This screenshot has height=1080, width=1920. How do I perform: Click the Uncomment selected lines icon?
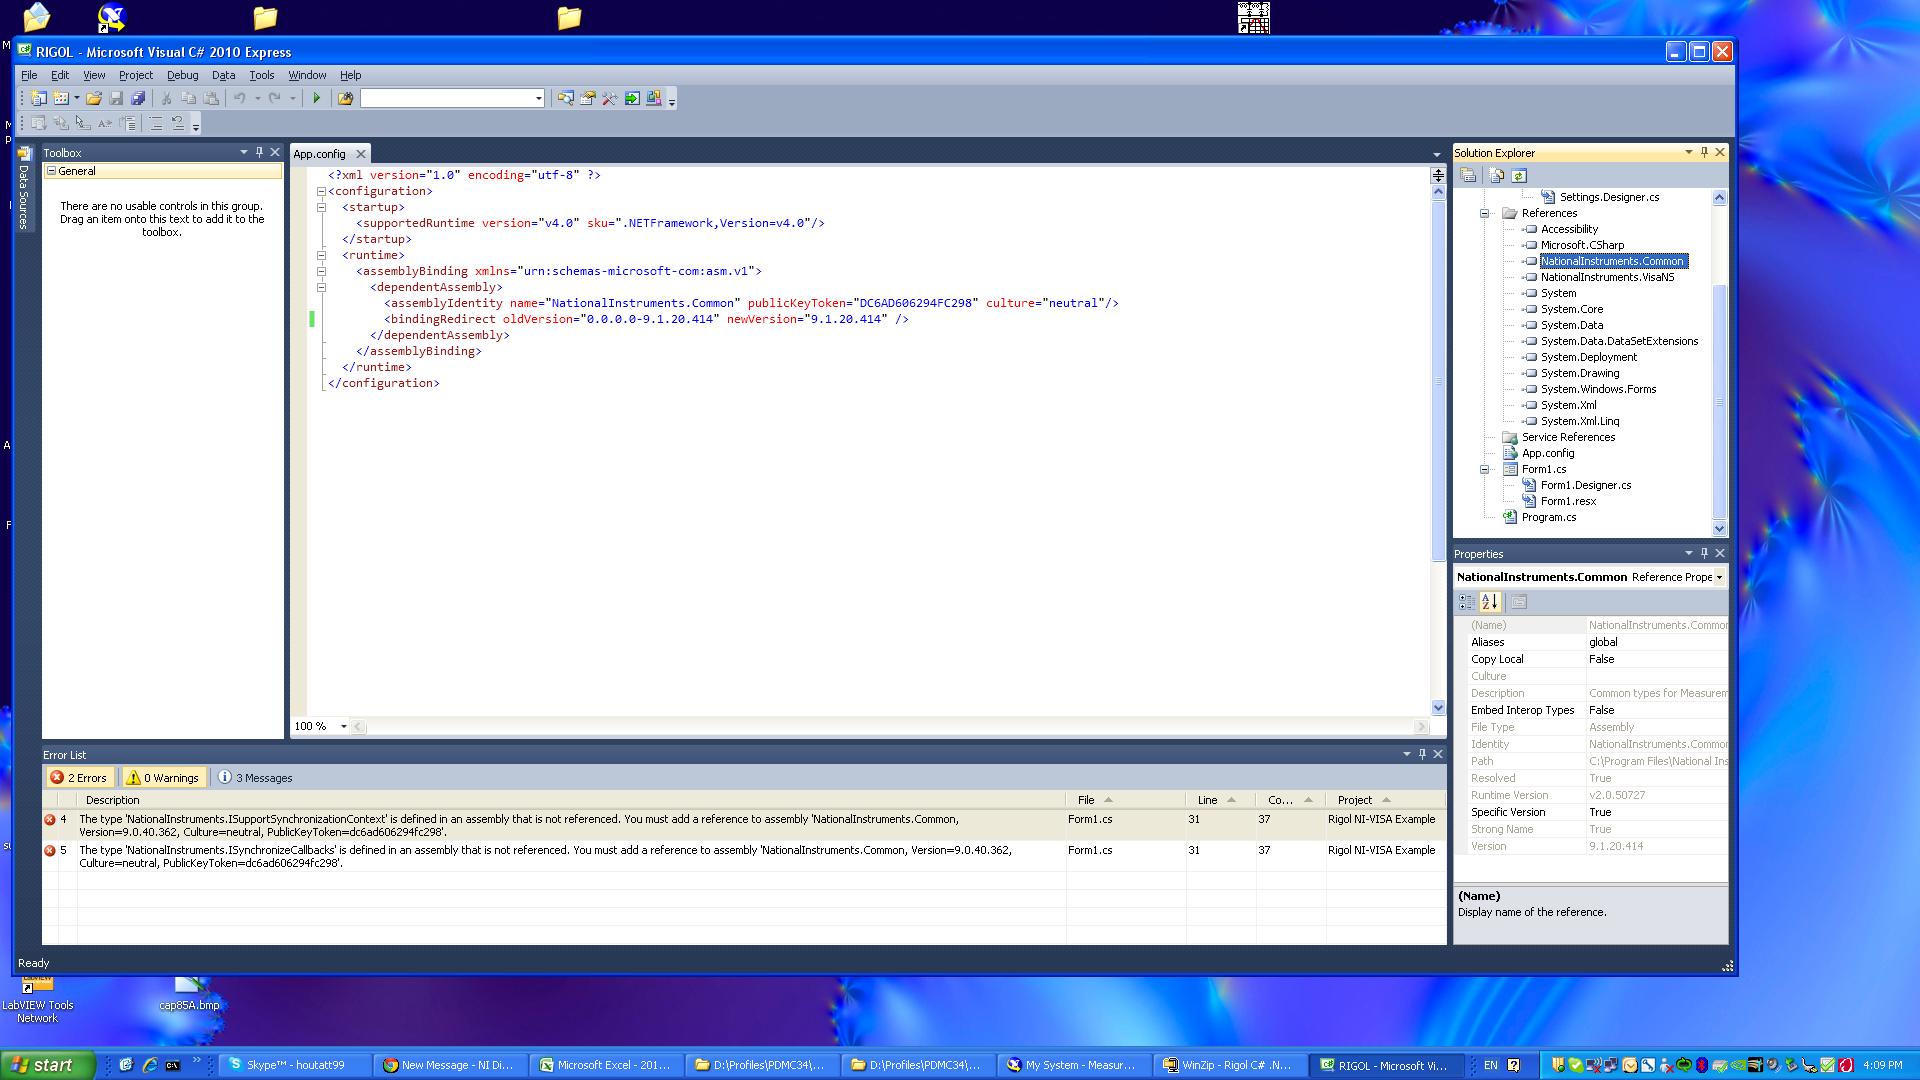point(178,123)
